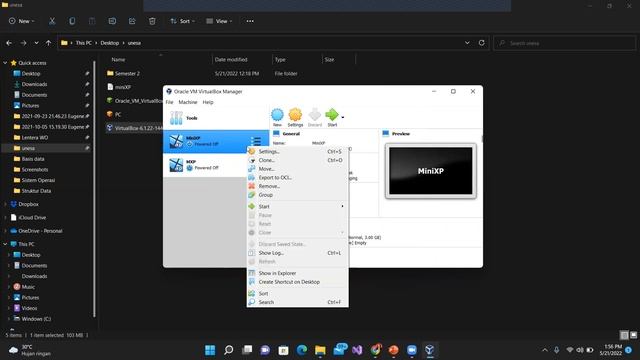The width and height of the screenshot is (640, 360).
Task: Open the File menu in VirtualBox
Action: point(169,102)
